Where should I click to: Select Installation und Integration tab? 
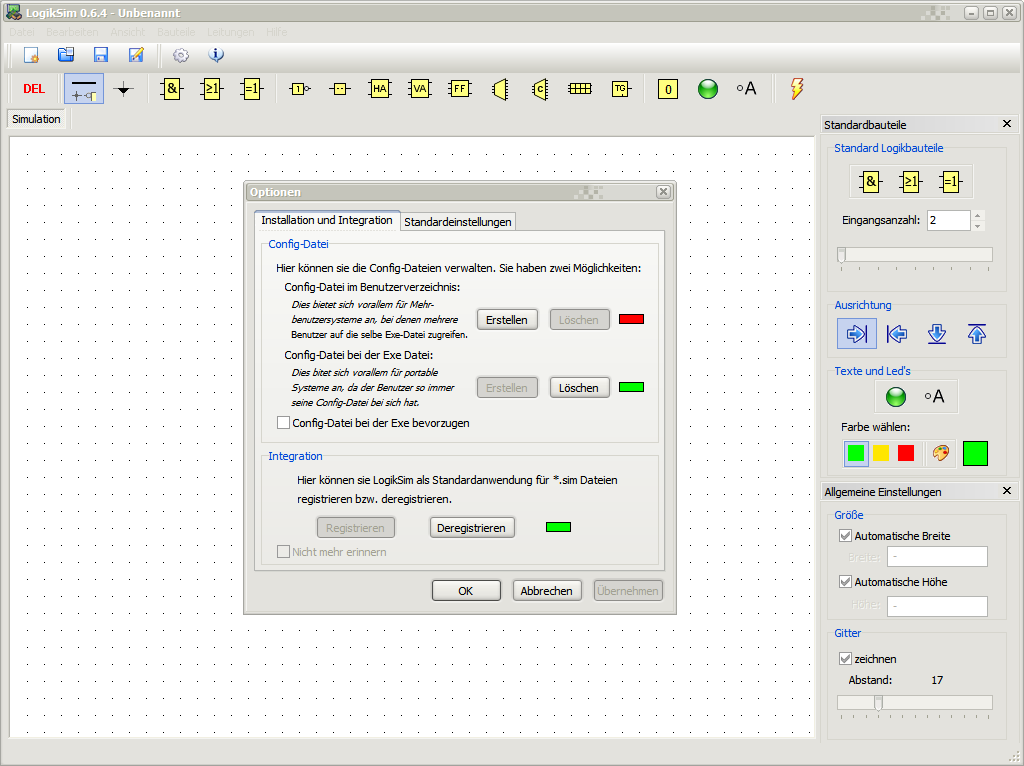coord(327,220)
